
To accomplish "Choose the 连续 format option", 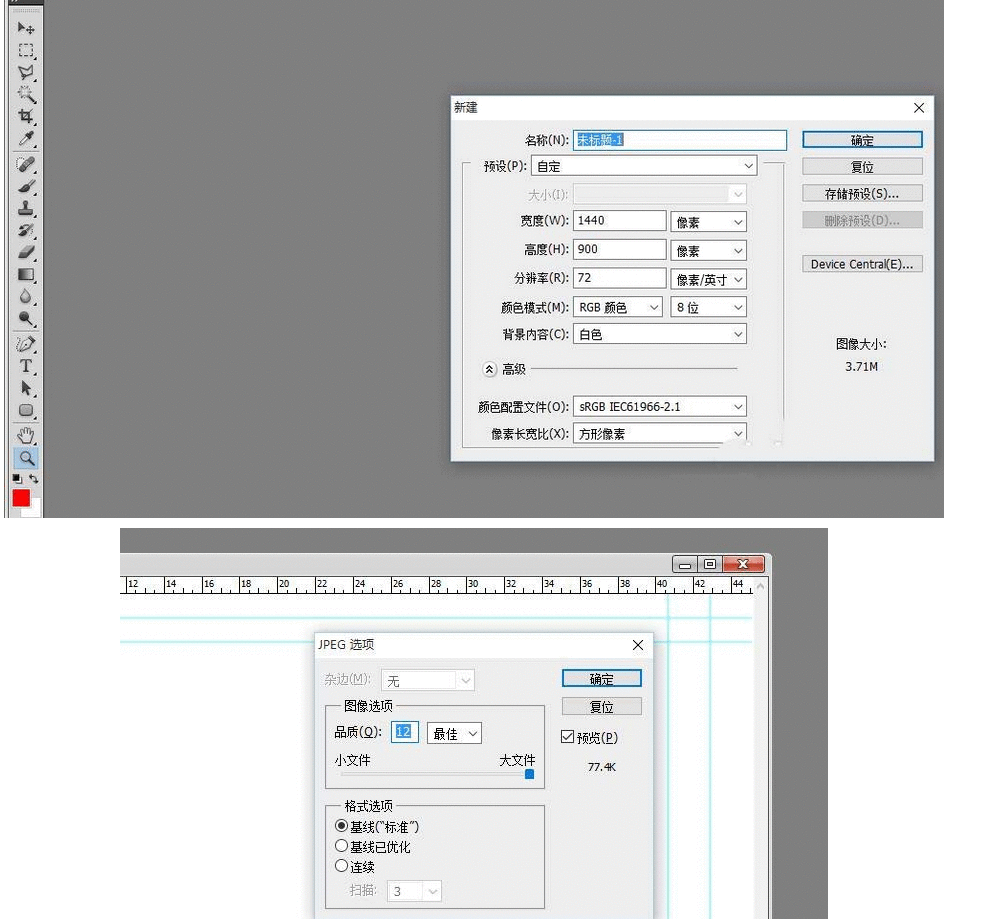I will tap(343, 866).
